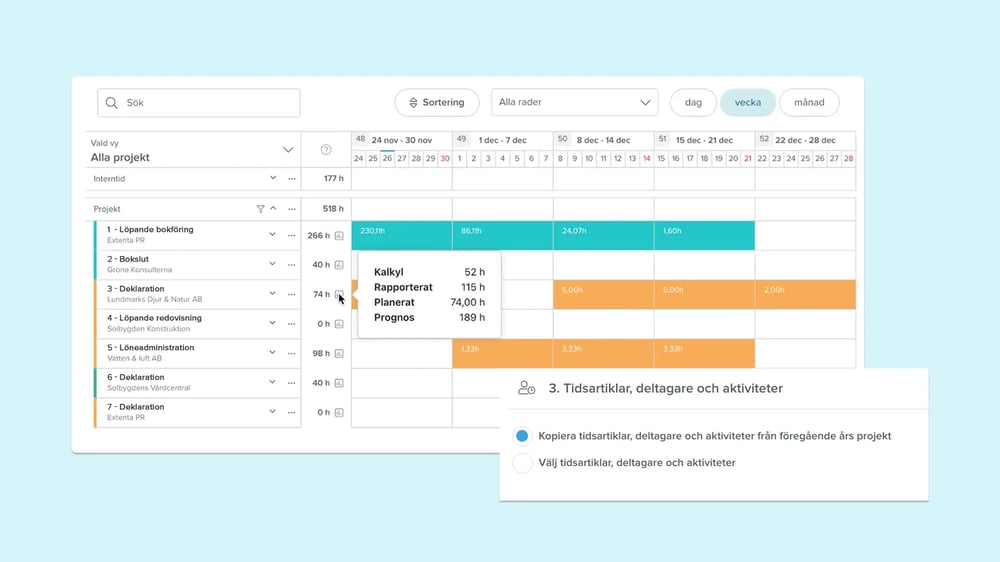Expand the 7 - Deklaration row chevron

pos(272,412)
